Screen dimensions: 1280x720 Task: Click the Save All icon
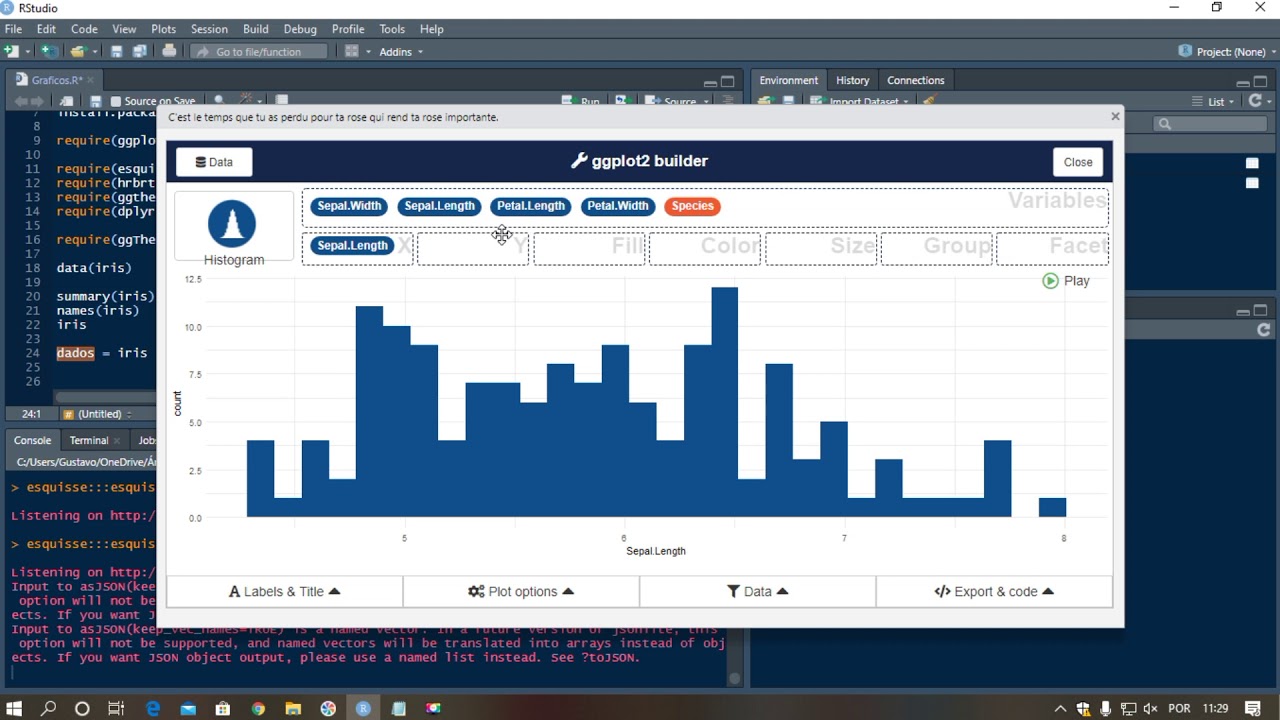tap(139, 51)
